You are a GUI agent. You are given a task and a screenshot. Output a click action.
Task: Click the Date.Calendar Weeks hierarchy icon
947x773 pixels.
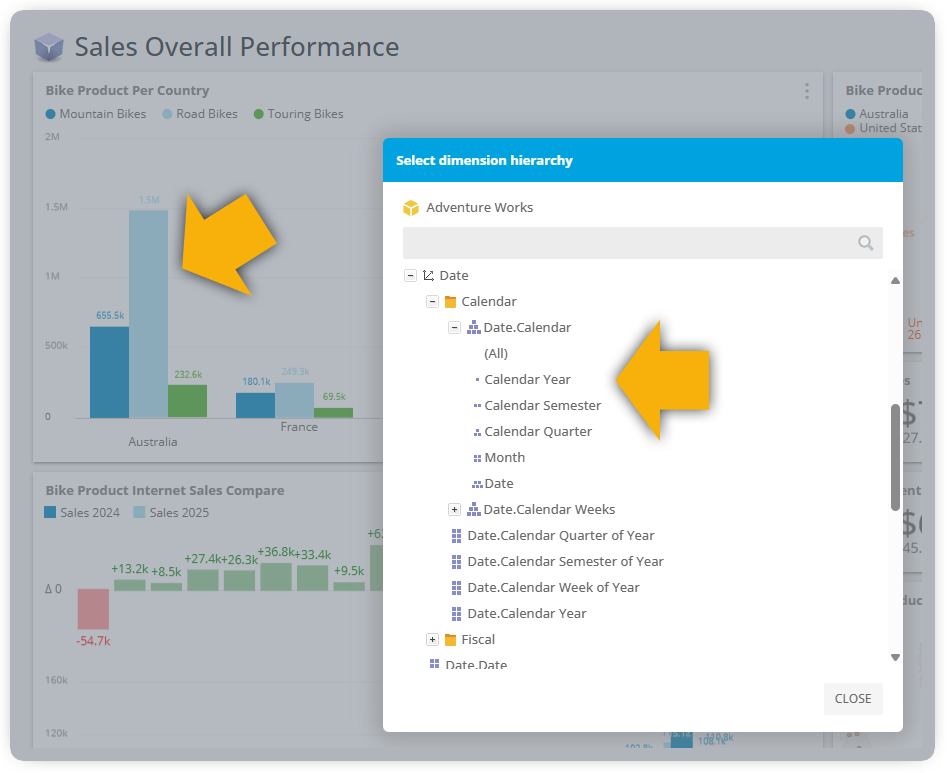473,510
